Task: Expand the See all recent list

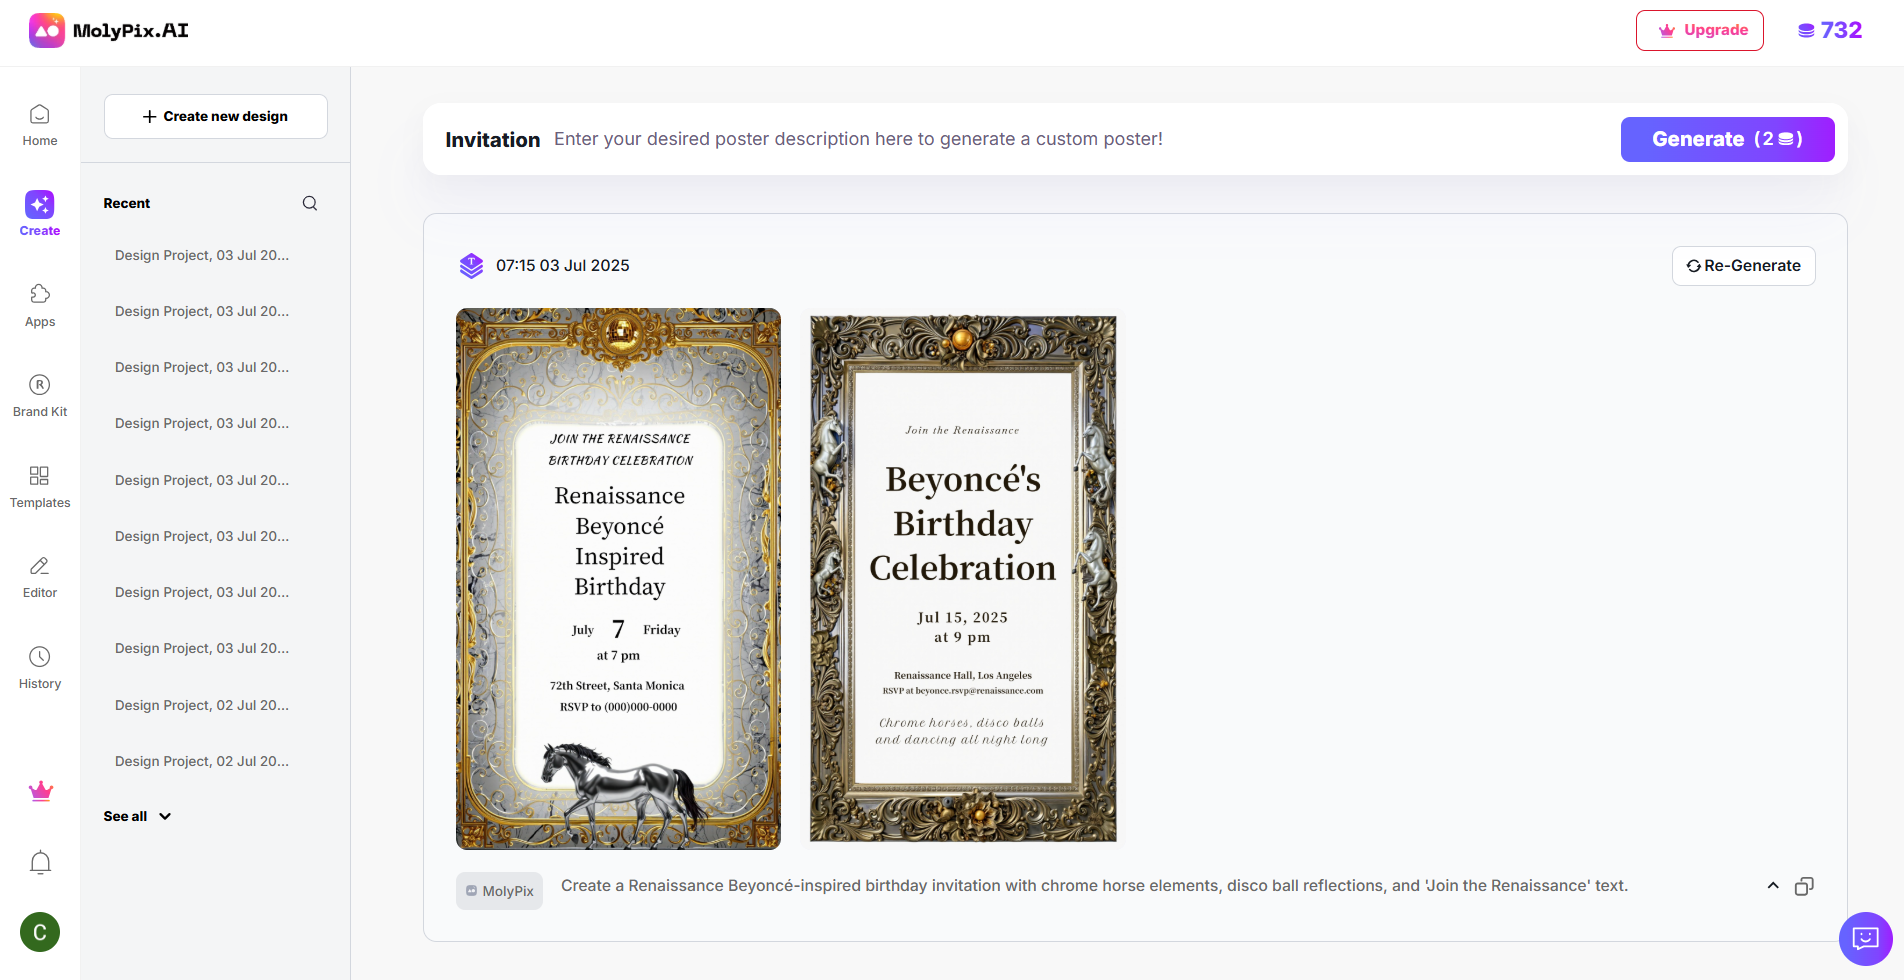Action: click(x=137, y=816)
